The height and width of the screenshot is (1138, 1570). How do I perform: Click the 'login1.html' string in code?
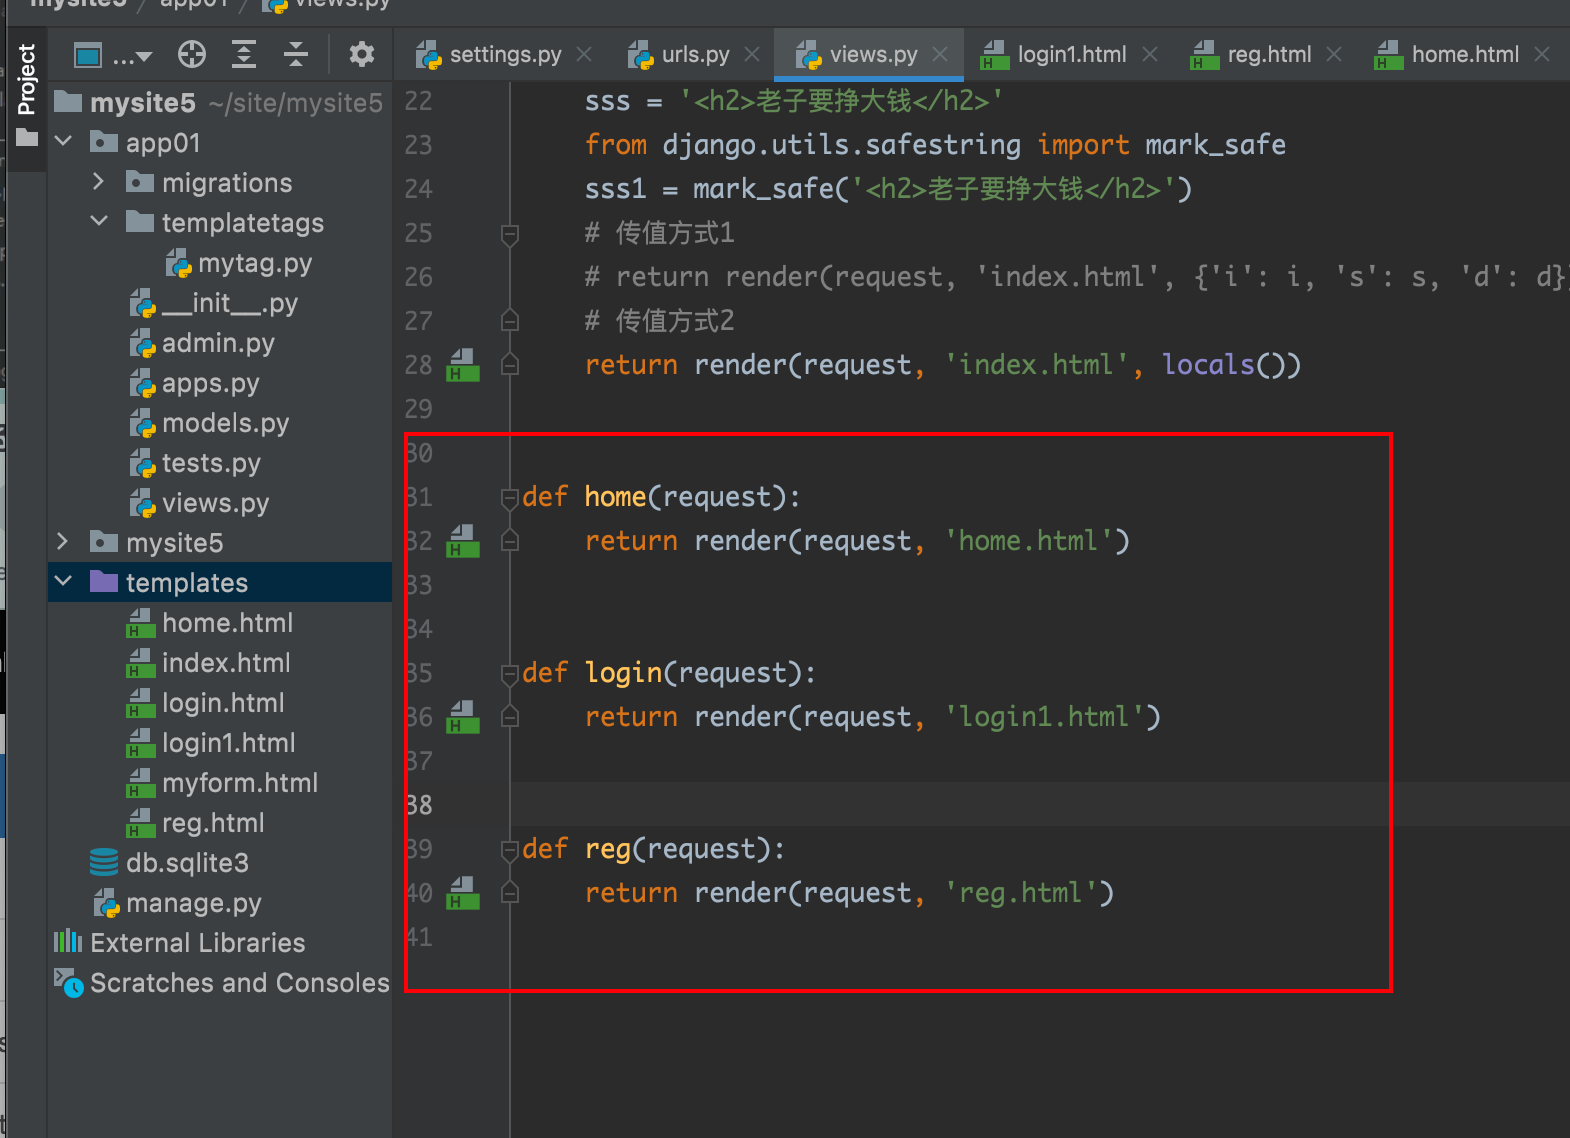point(1044,717)
